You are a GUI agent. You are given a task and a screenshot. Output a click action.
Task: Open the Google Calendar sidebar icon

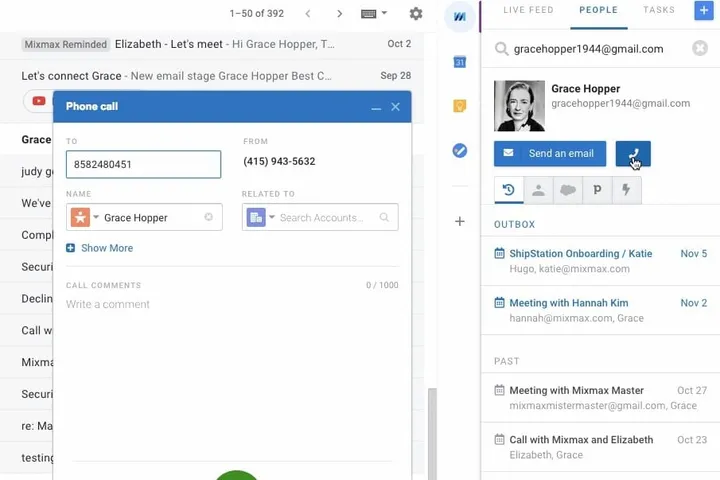point(460,62)
